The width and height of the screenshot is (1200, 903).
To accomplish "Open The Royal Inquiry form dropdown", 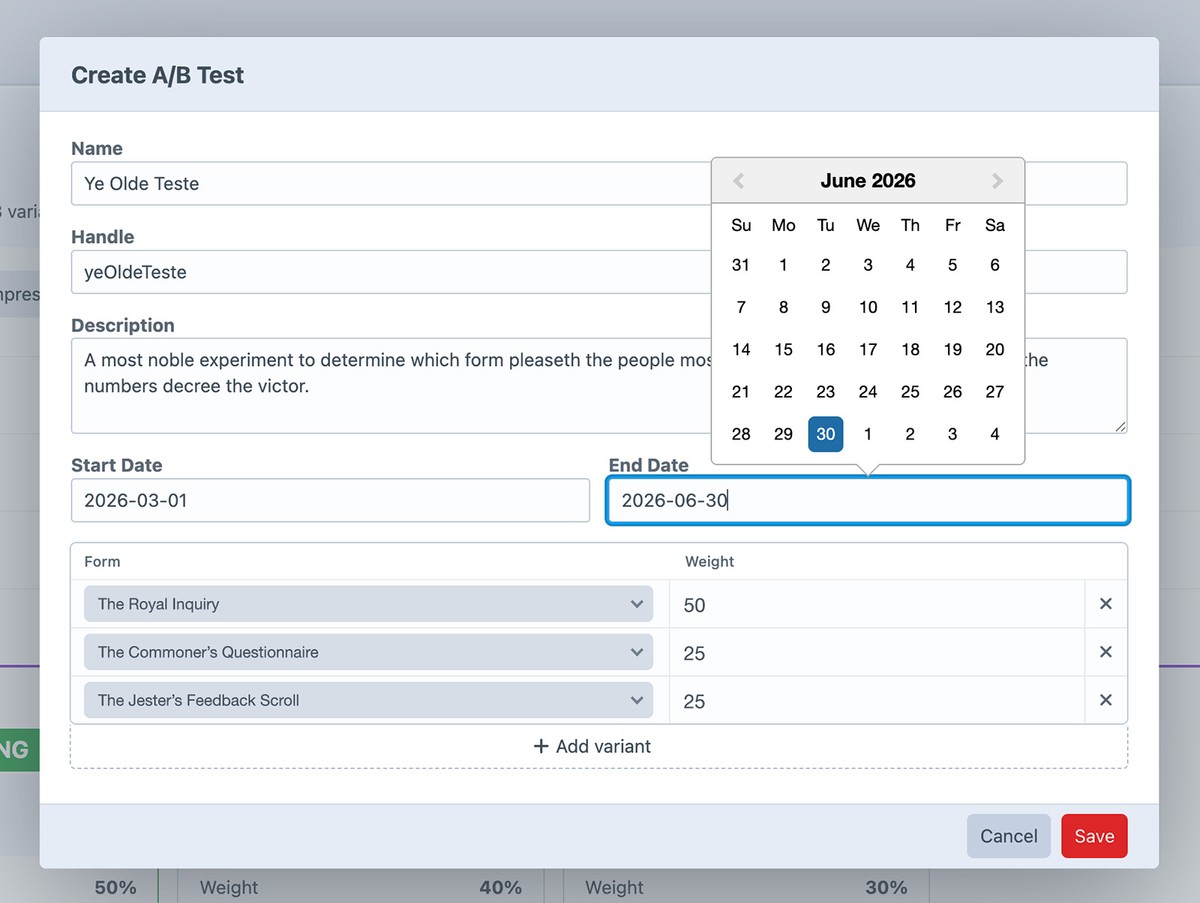I will [369, 604].
